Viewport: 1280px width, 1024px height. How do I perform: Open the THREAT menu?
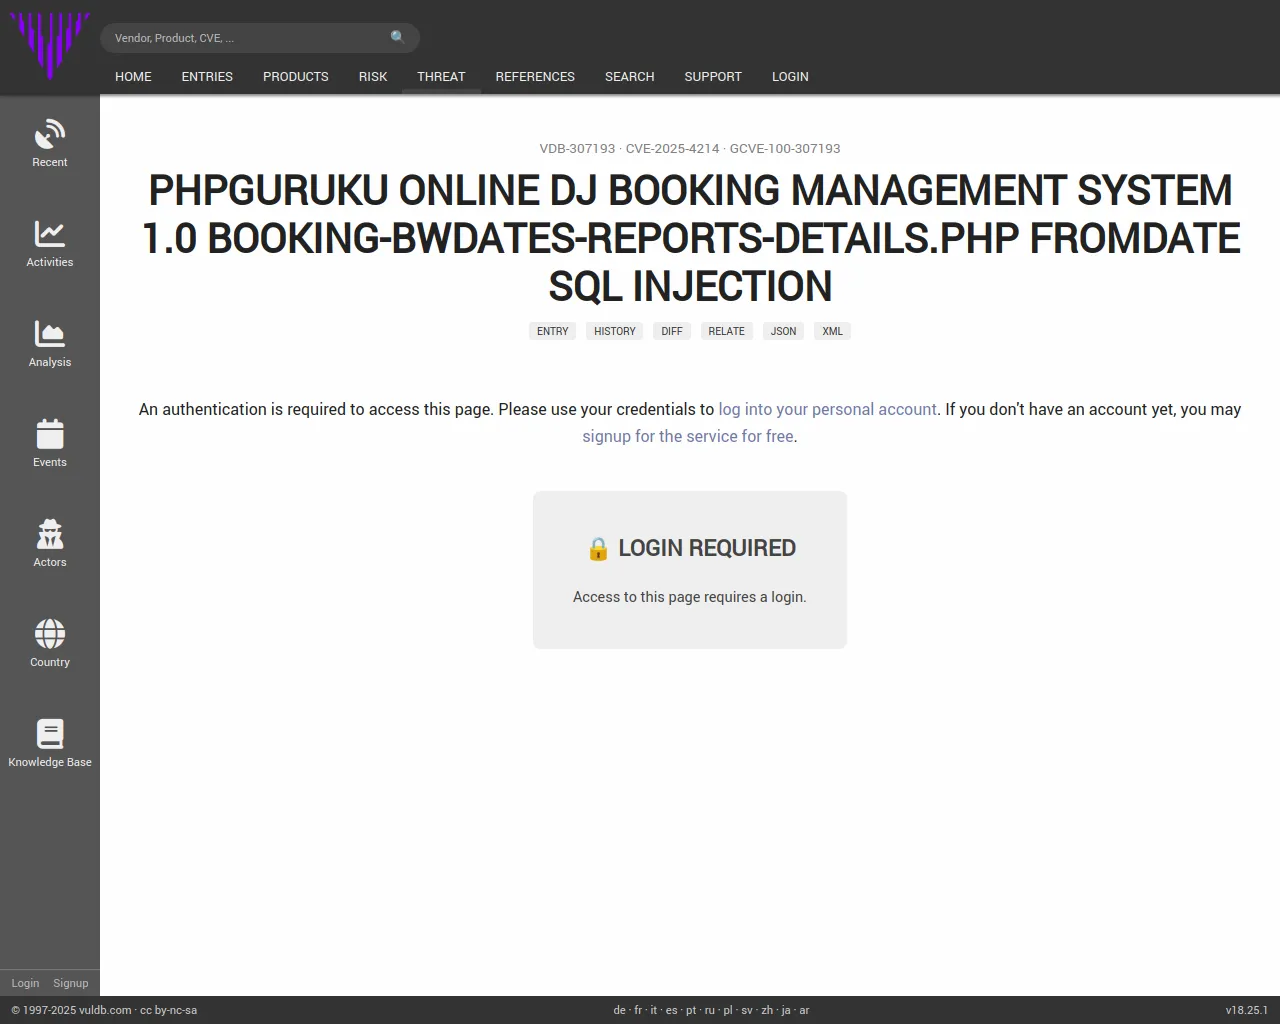(441, 76)
